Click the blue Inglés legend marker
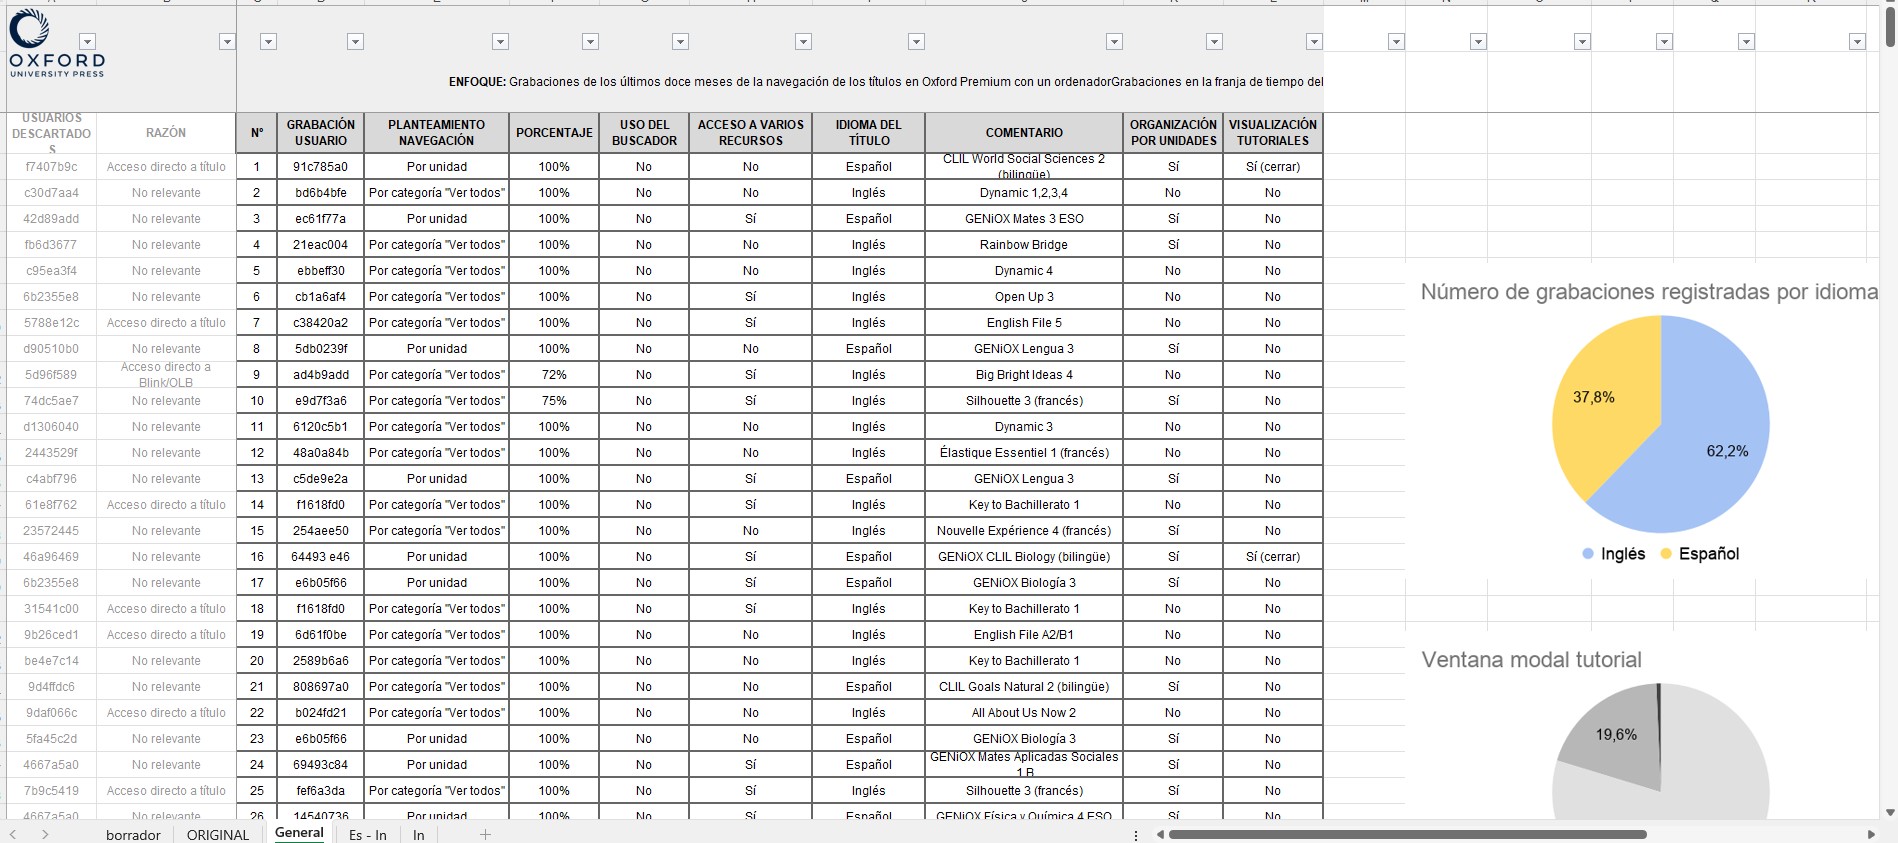The width and height of the screenshot is (1898, 843). click(x=1588, y=554)
